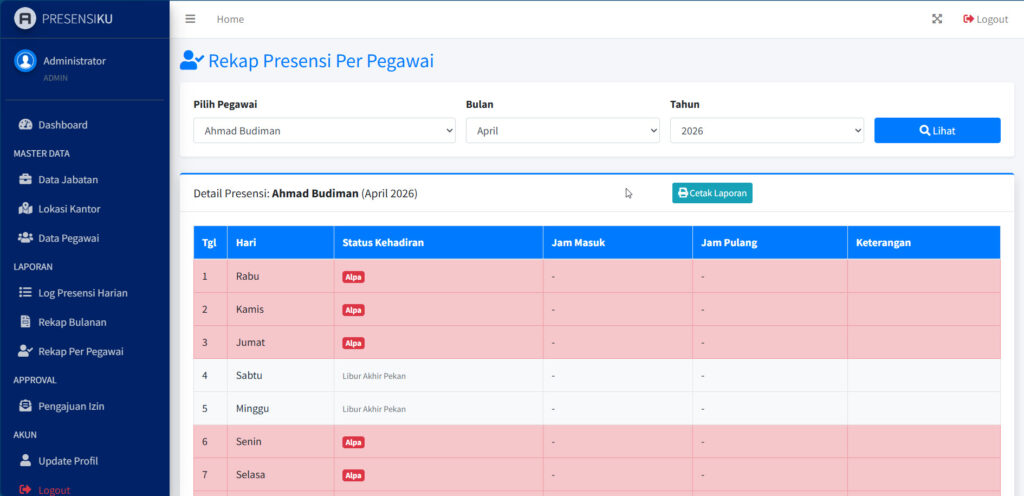The height and width of the screenshot is (496, 1024).
Task: Click the Lokasi Kantor map icon
Action: click(26, 209)
